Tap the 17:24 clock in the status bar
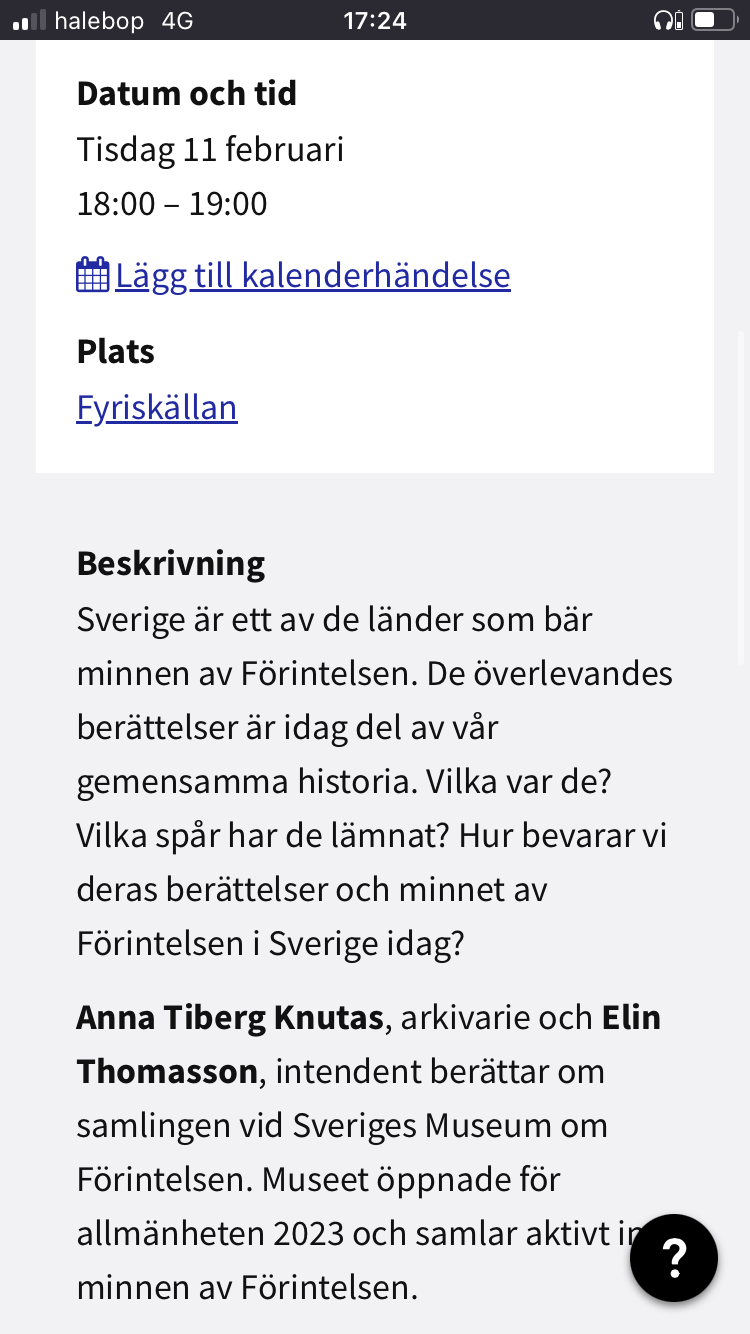 [x=374, y=20]
